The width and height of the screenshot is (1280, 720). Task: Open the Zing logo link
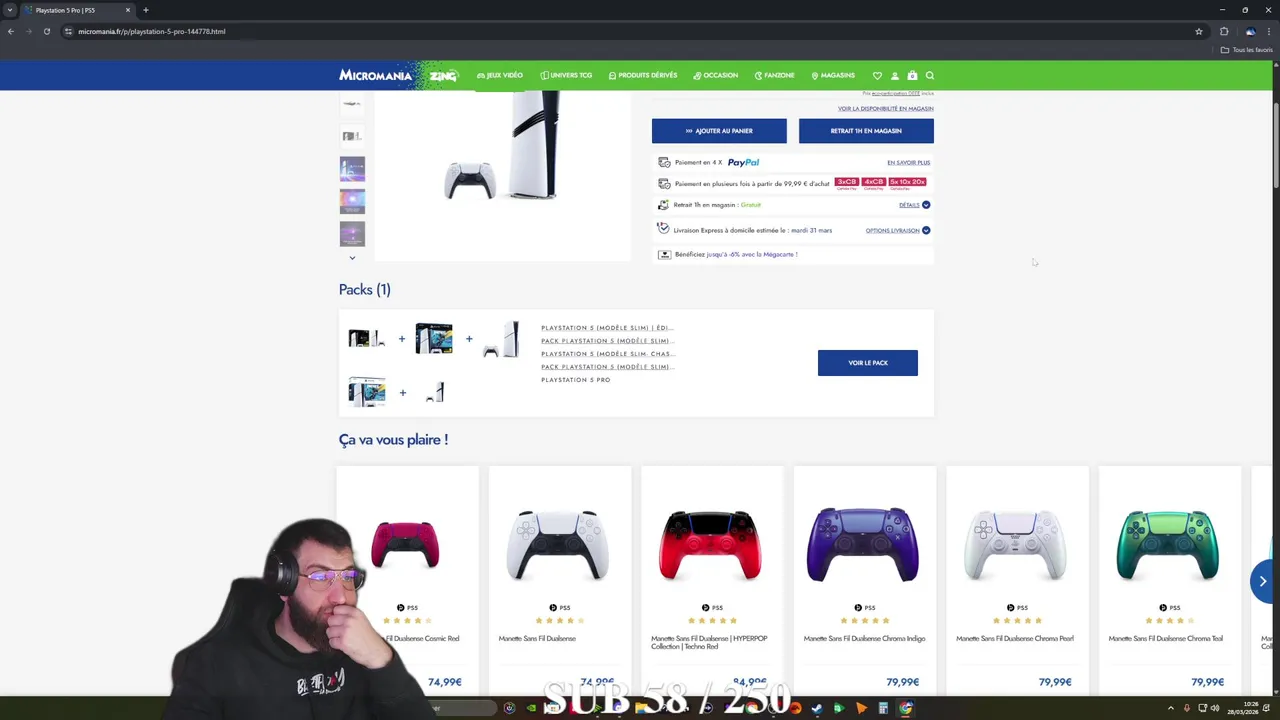tap(443, 76)
